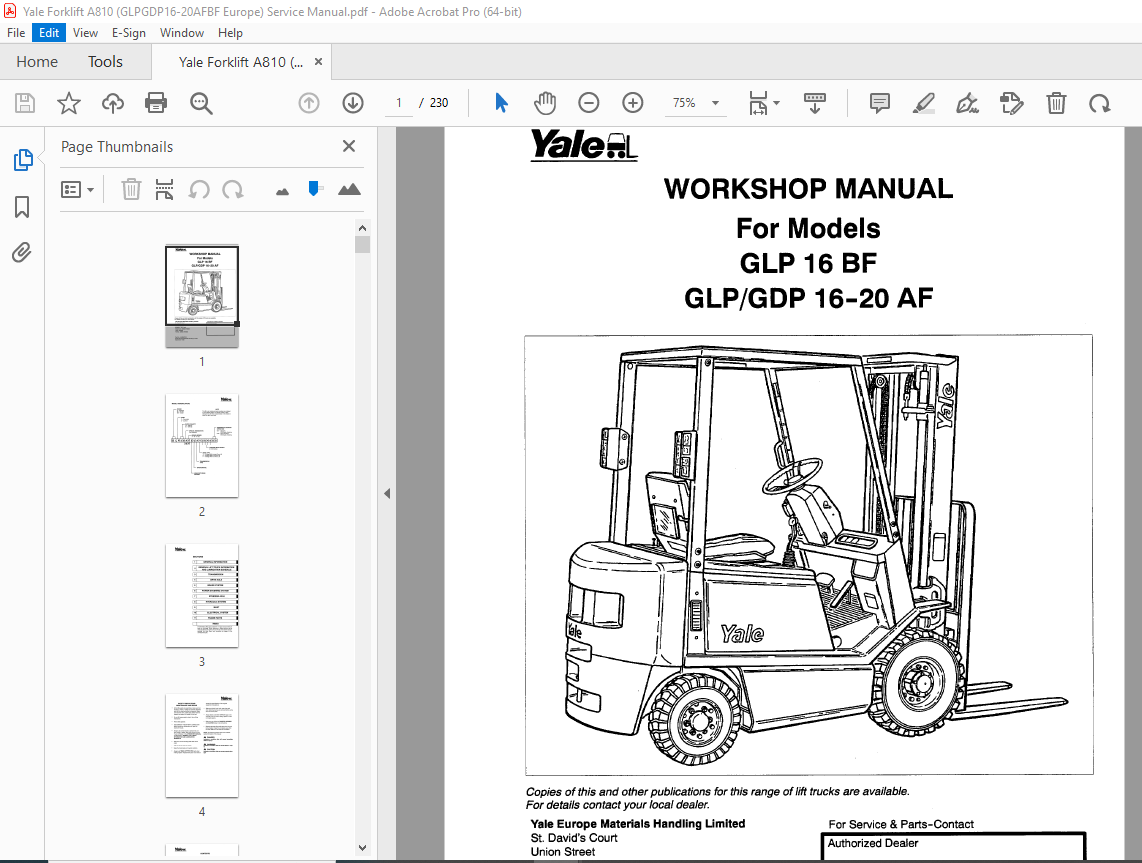Activate the Hand pan tool
The image size is (1142, 863).
tap(545, 103)
